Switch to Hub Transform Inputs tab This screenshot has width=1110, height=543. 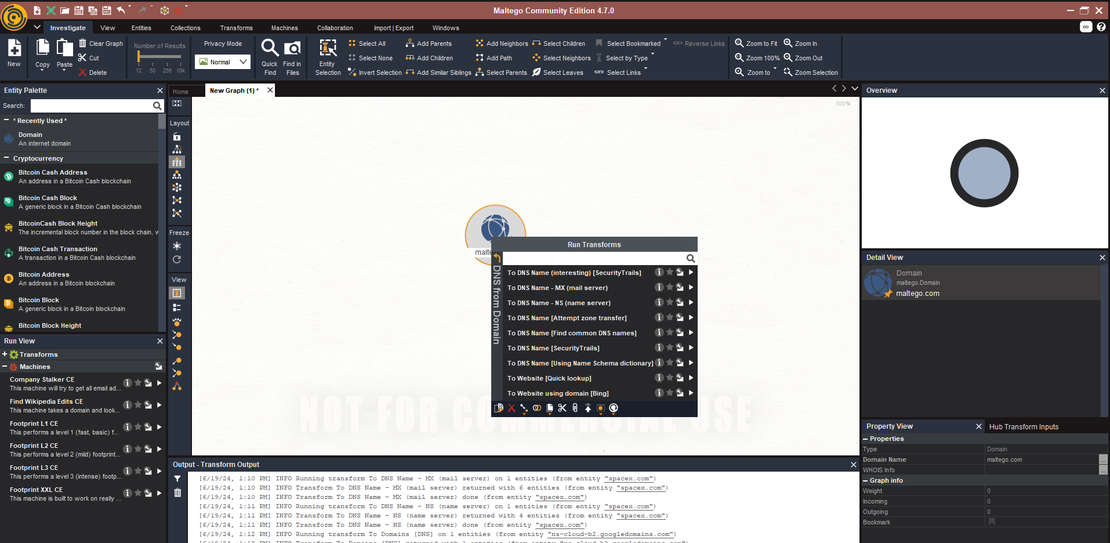point(1024,426)
